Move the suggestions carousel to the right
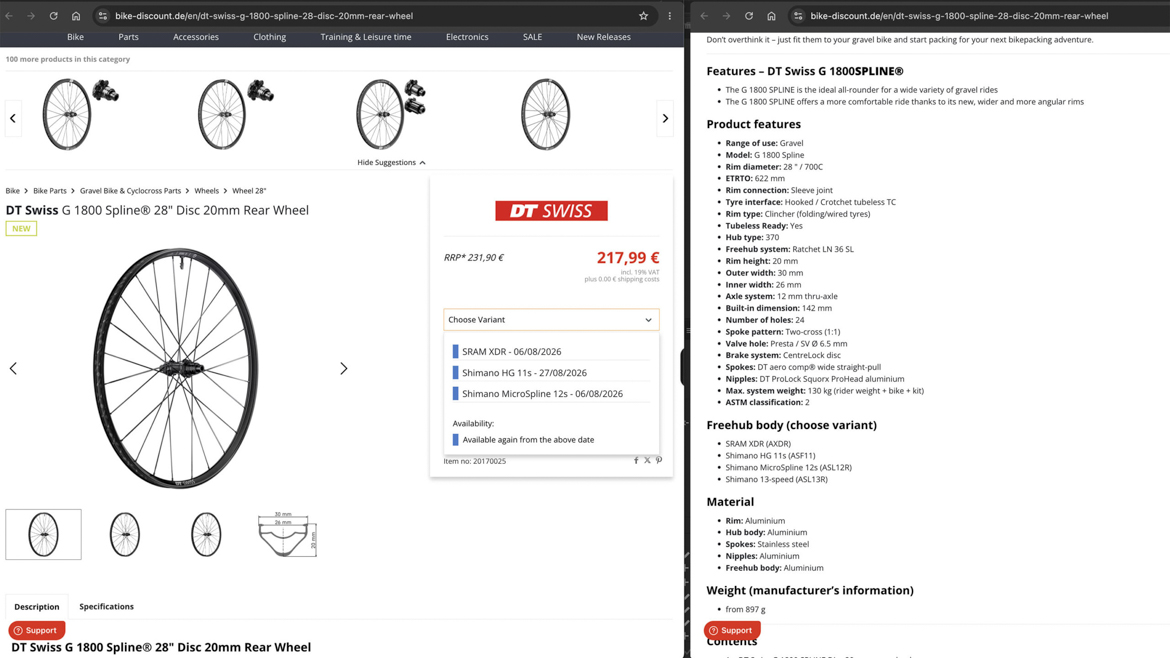 (665, 118)
